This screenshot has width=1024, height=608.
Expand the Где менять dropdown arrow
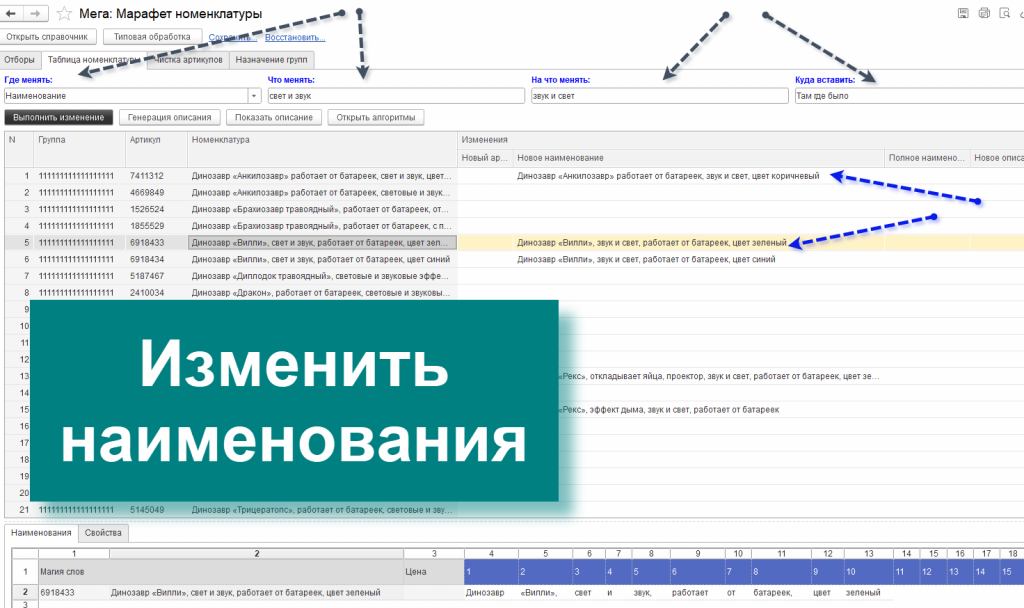[x=254, y=96]
